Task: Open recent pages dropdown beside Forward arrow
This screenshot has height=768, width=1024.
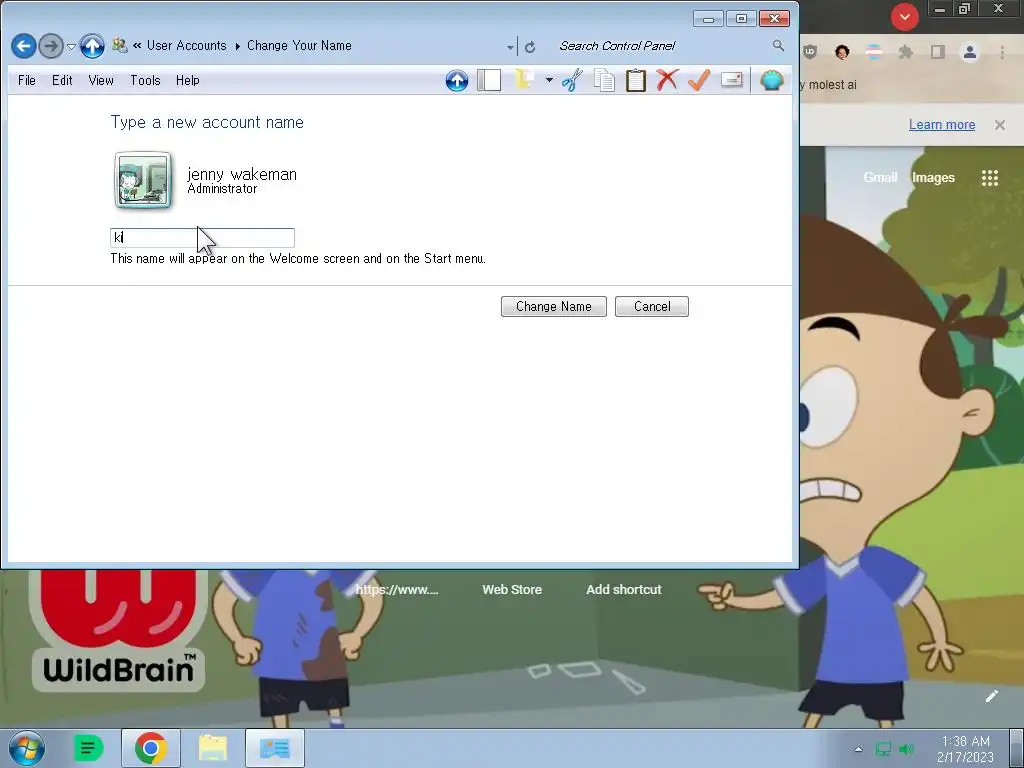Action: (71, 46)
